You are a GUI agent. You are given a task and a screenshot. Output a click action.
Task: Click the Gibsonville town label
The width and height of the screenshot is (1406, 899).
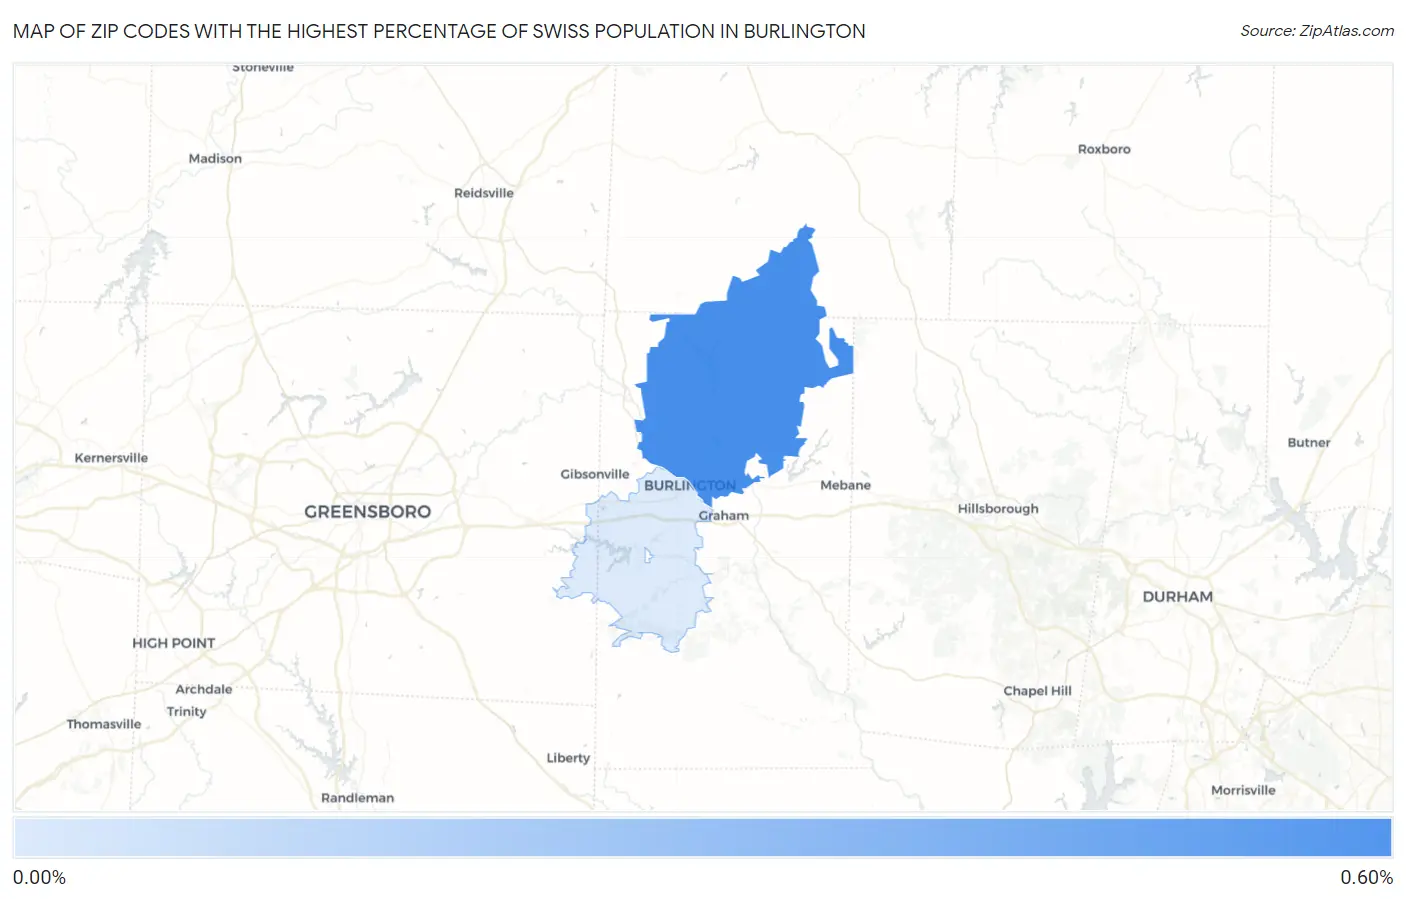595,474
